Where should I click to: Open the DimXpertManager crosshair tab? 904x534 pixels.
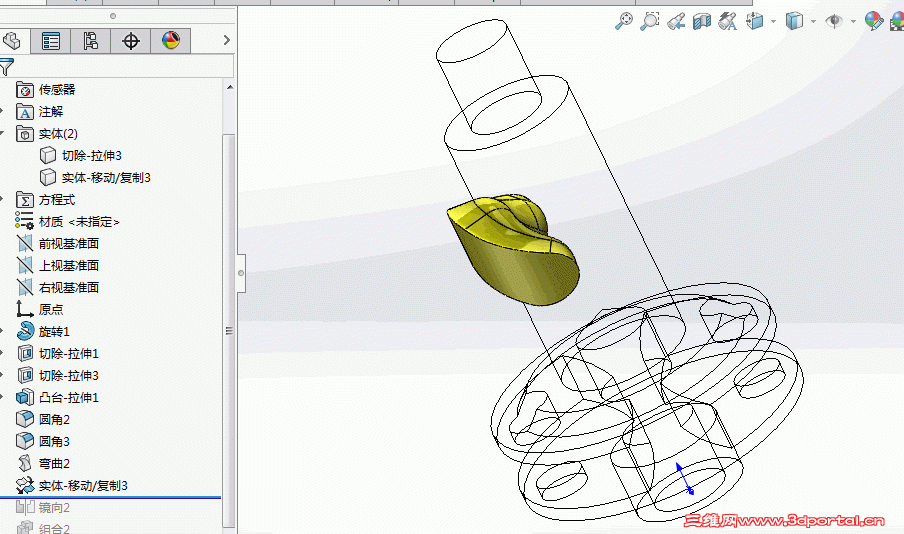tap(131, 41)
